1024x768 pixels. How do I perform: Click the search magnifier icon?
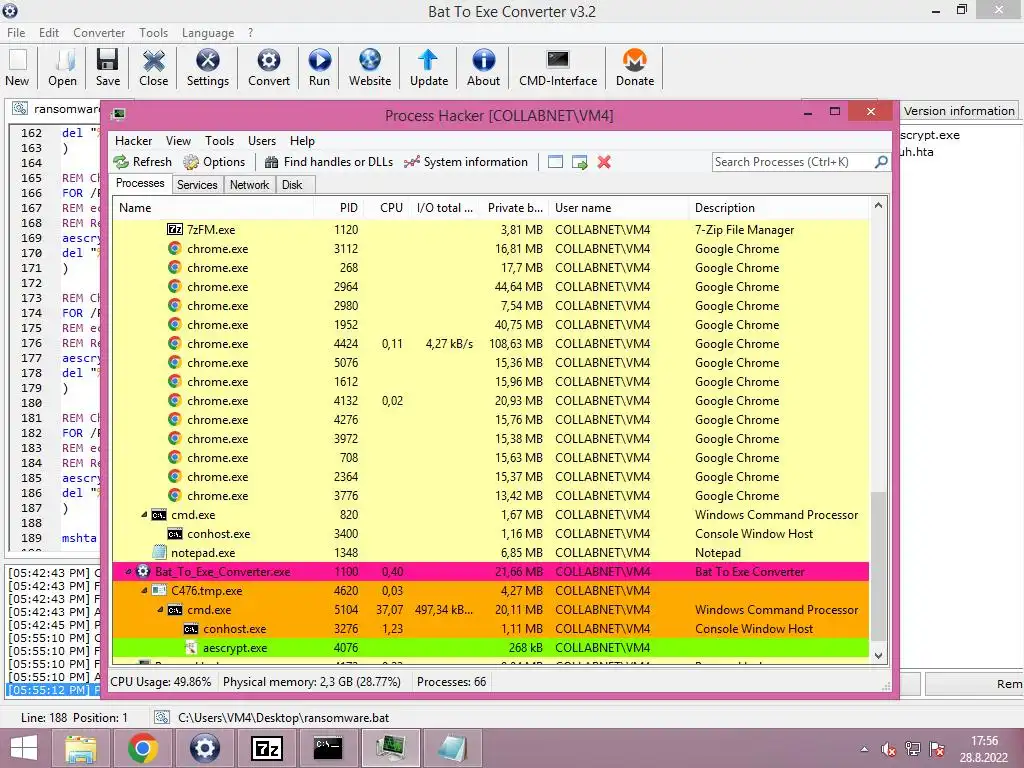point(881,161)
